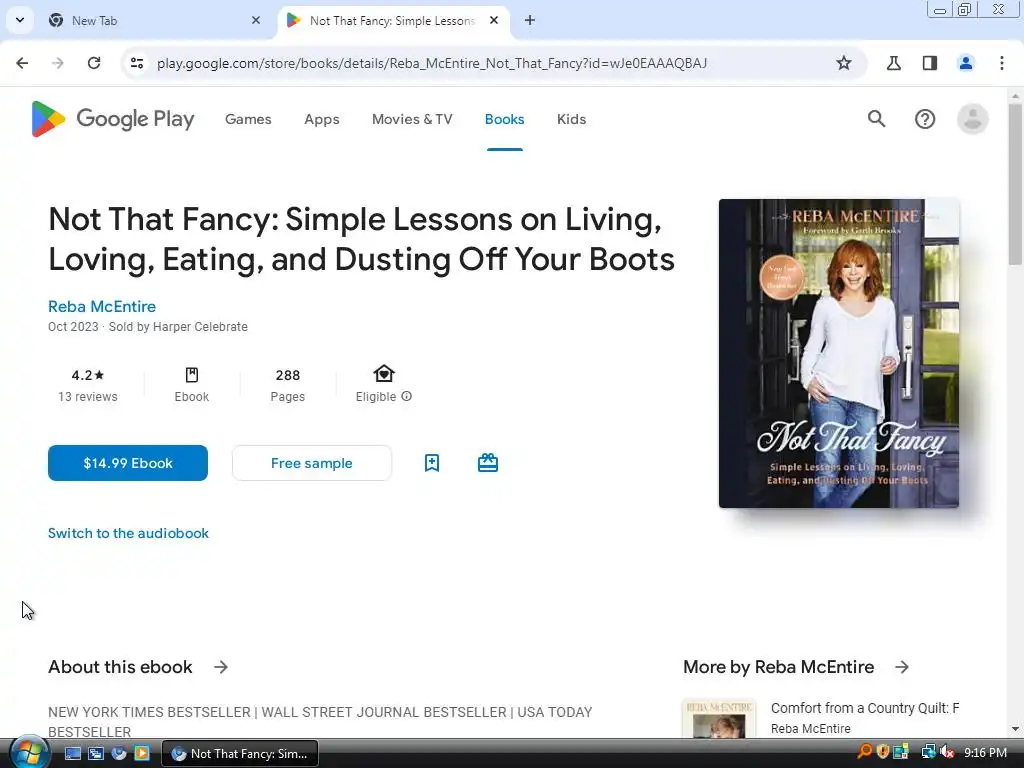Open the Help center icon

[925, 119]
